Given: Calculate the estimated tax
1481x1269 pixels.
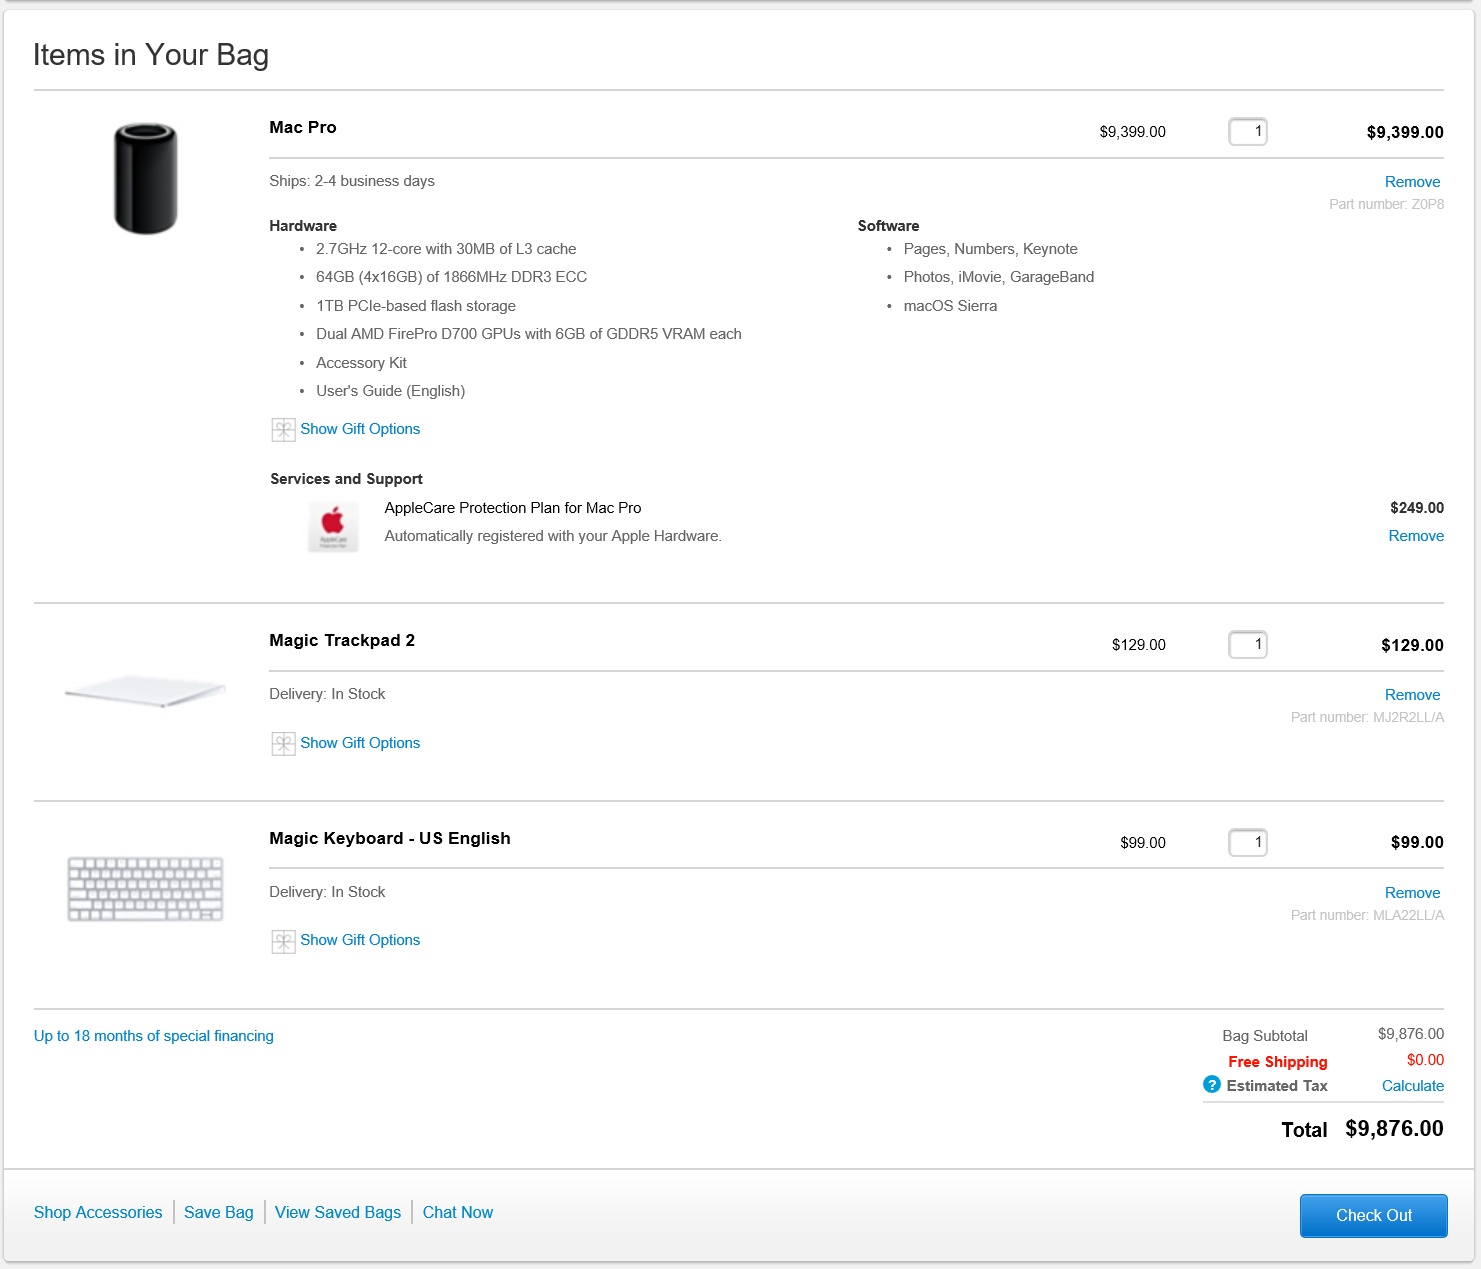Looking at the screenshot, I should pyautogui.click(x=1412, y=1086).
